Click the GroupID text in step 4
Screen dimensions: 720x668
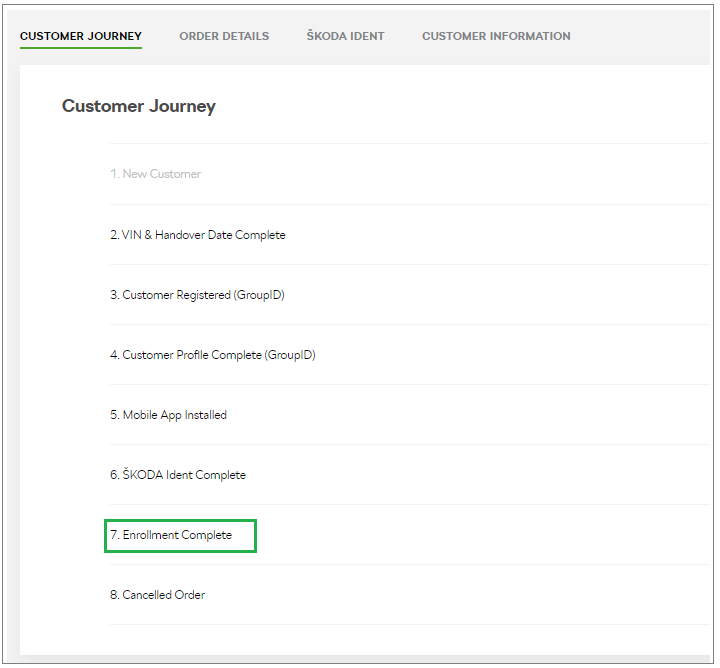pos(290,355)
